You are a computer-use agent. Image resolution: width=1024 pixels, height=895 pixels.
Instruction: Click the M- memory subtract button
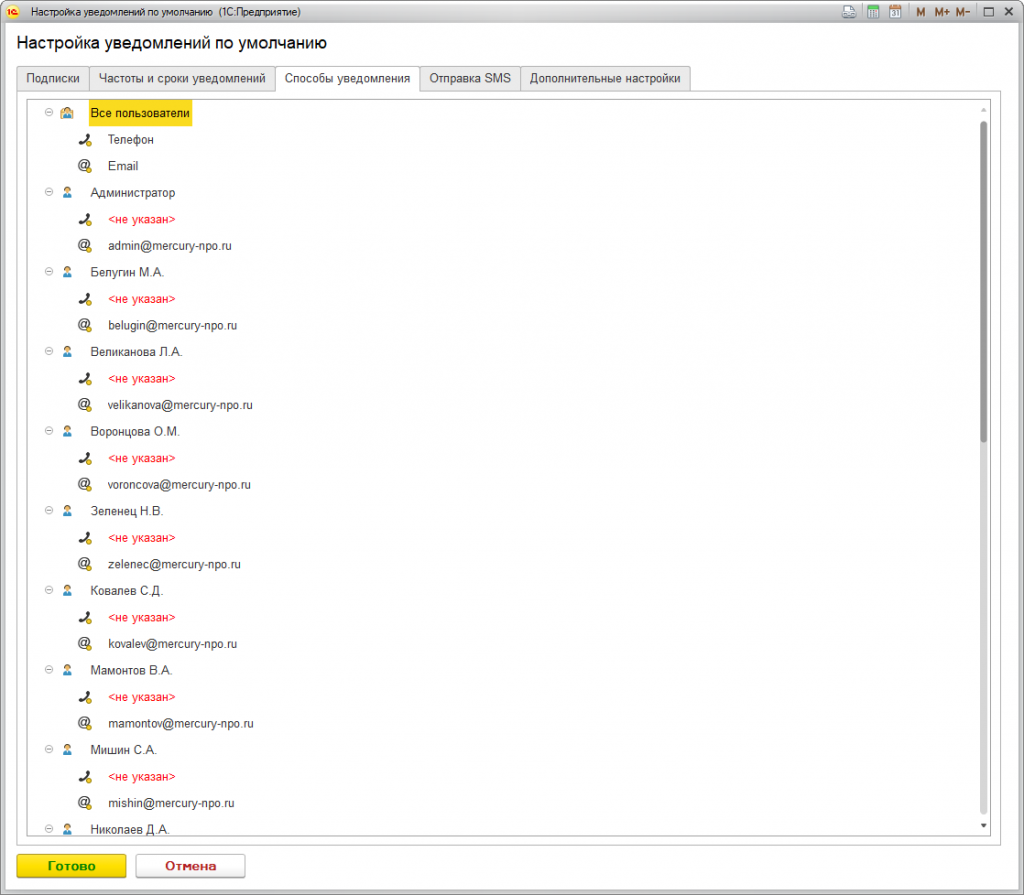point(963,12)
